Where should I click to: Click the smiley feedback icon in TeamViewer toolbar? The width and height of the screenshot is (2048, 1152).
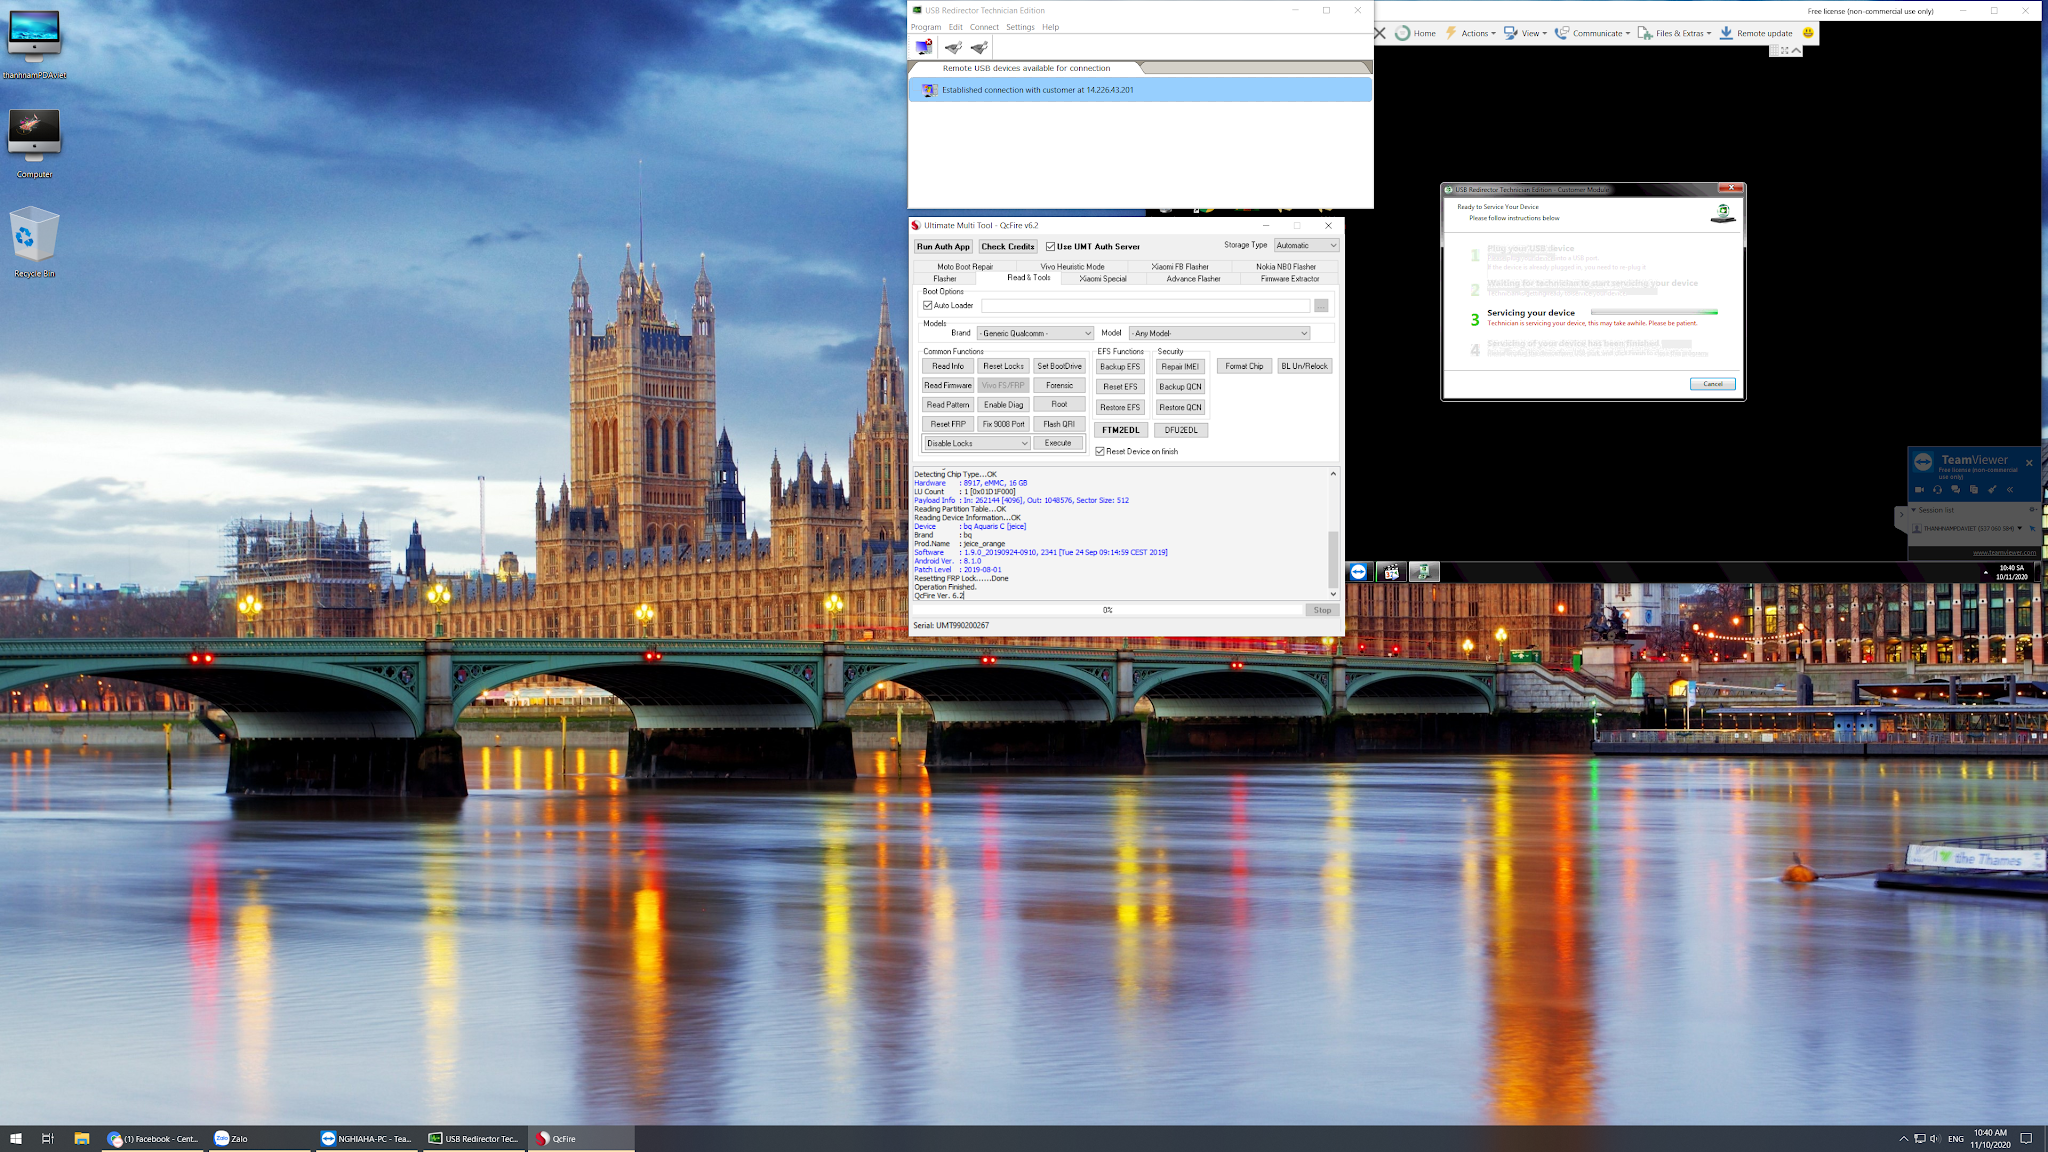click(1808, 33)
